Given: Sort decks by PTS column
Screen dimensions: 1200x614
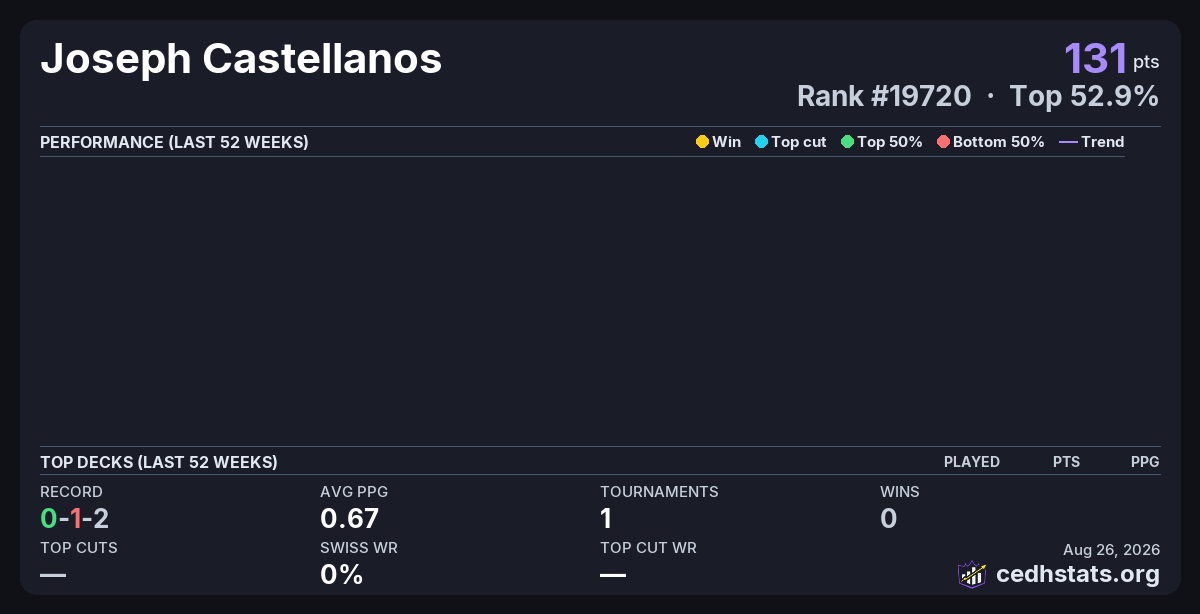Looking at the screenshot, I should [x=1066, y=462].
